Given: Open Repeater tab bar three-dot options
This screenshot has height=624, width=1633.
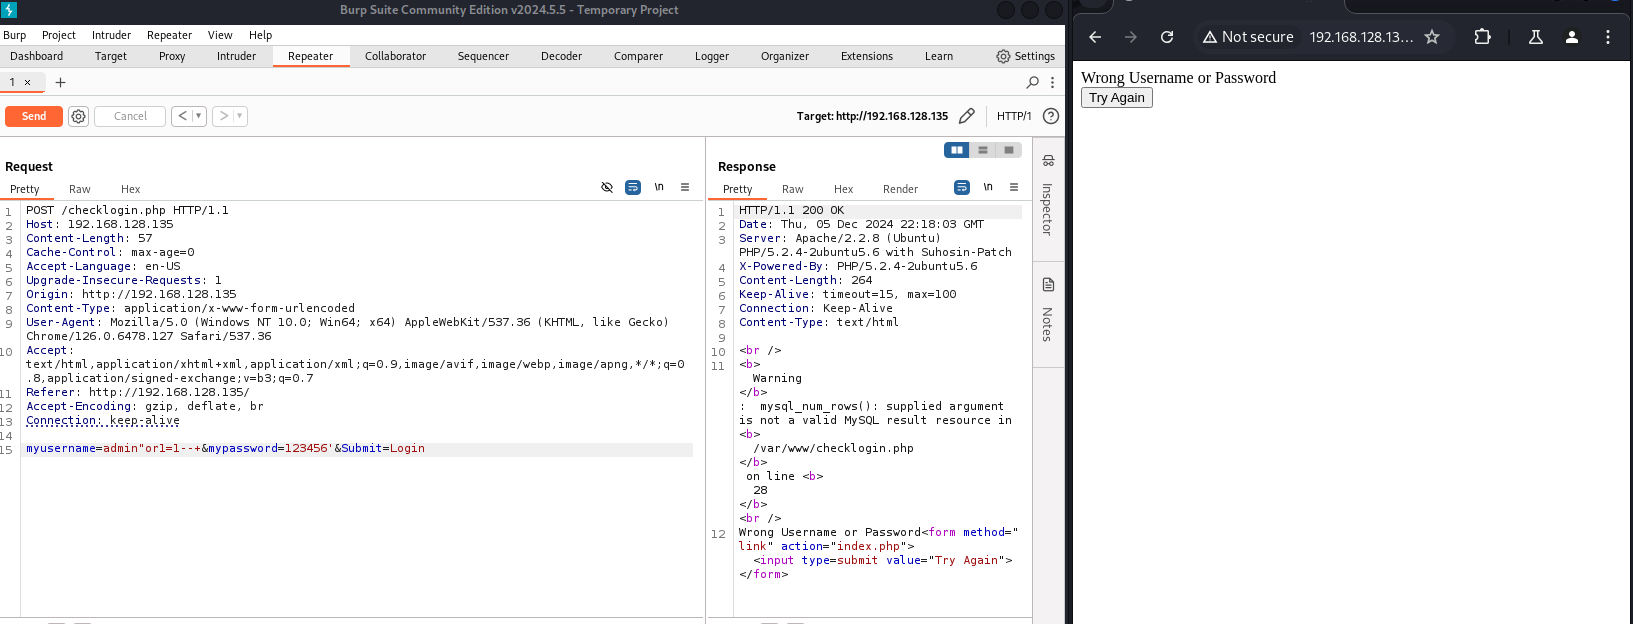Looking at the screenshot, I should click(1052, 82).
